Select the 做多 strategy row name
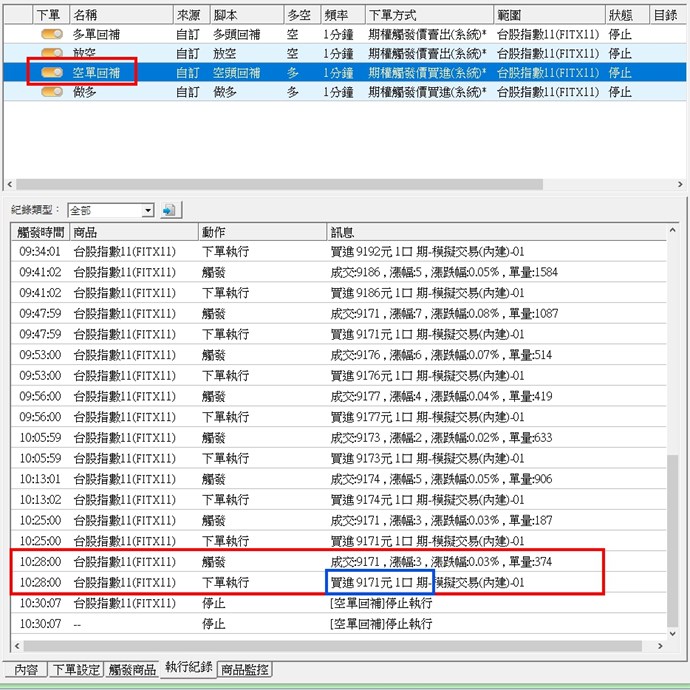Viewport: 690px width, 690px height. tap(84, 92)
